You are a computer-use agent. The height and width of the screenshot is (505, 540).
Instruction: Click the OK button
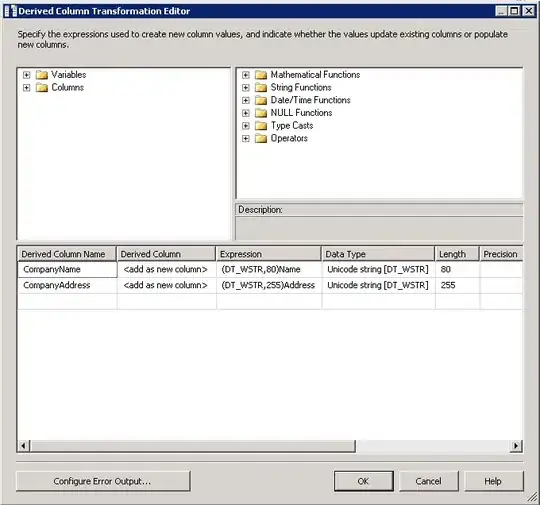[x=364, y=481]
